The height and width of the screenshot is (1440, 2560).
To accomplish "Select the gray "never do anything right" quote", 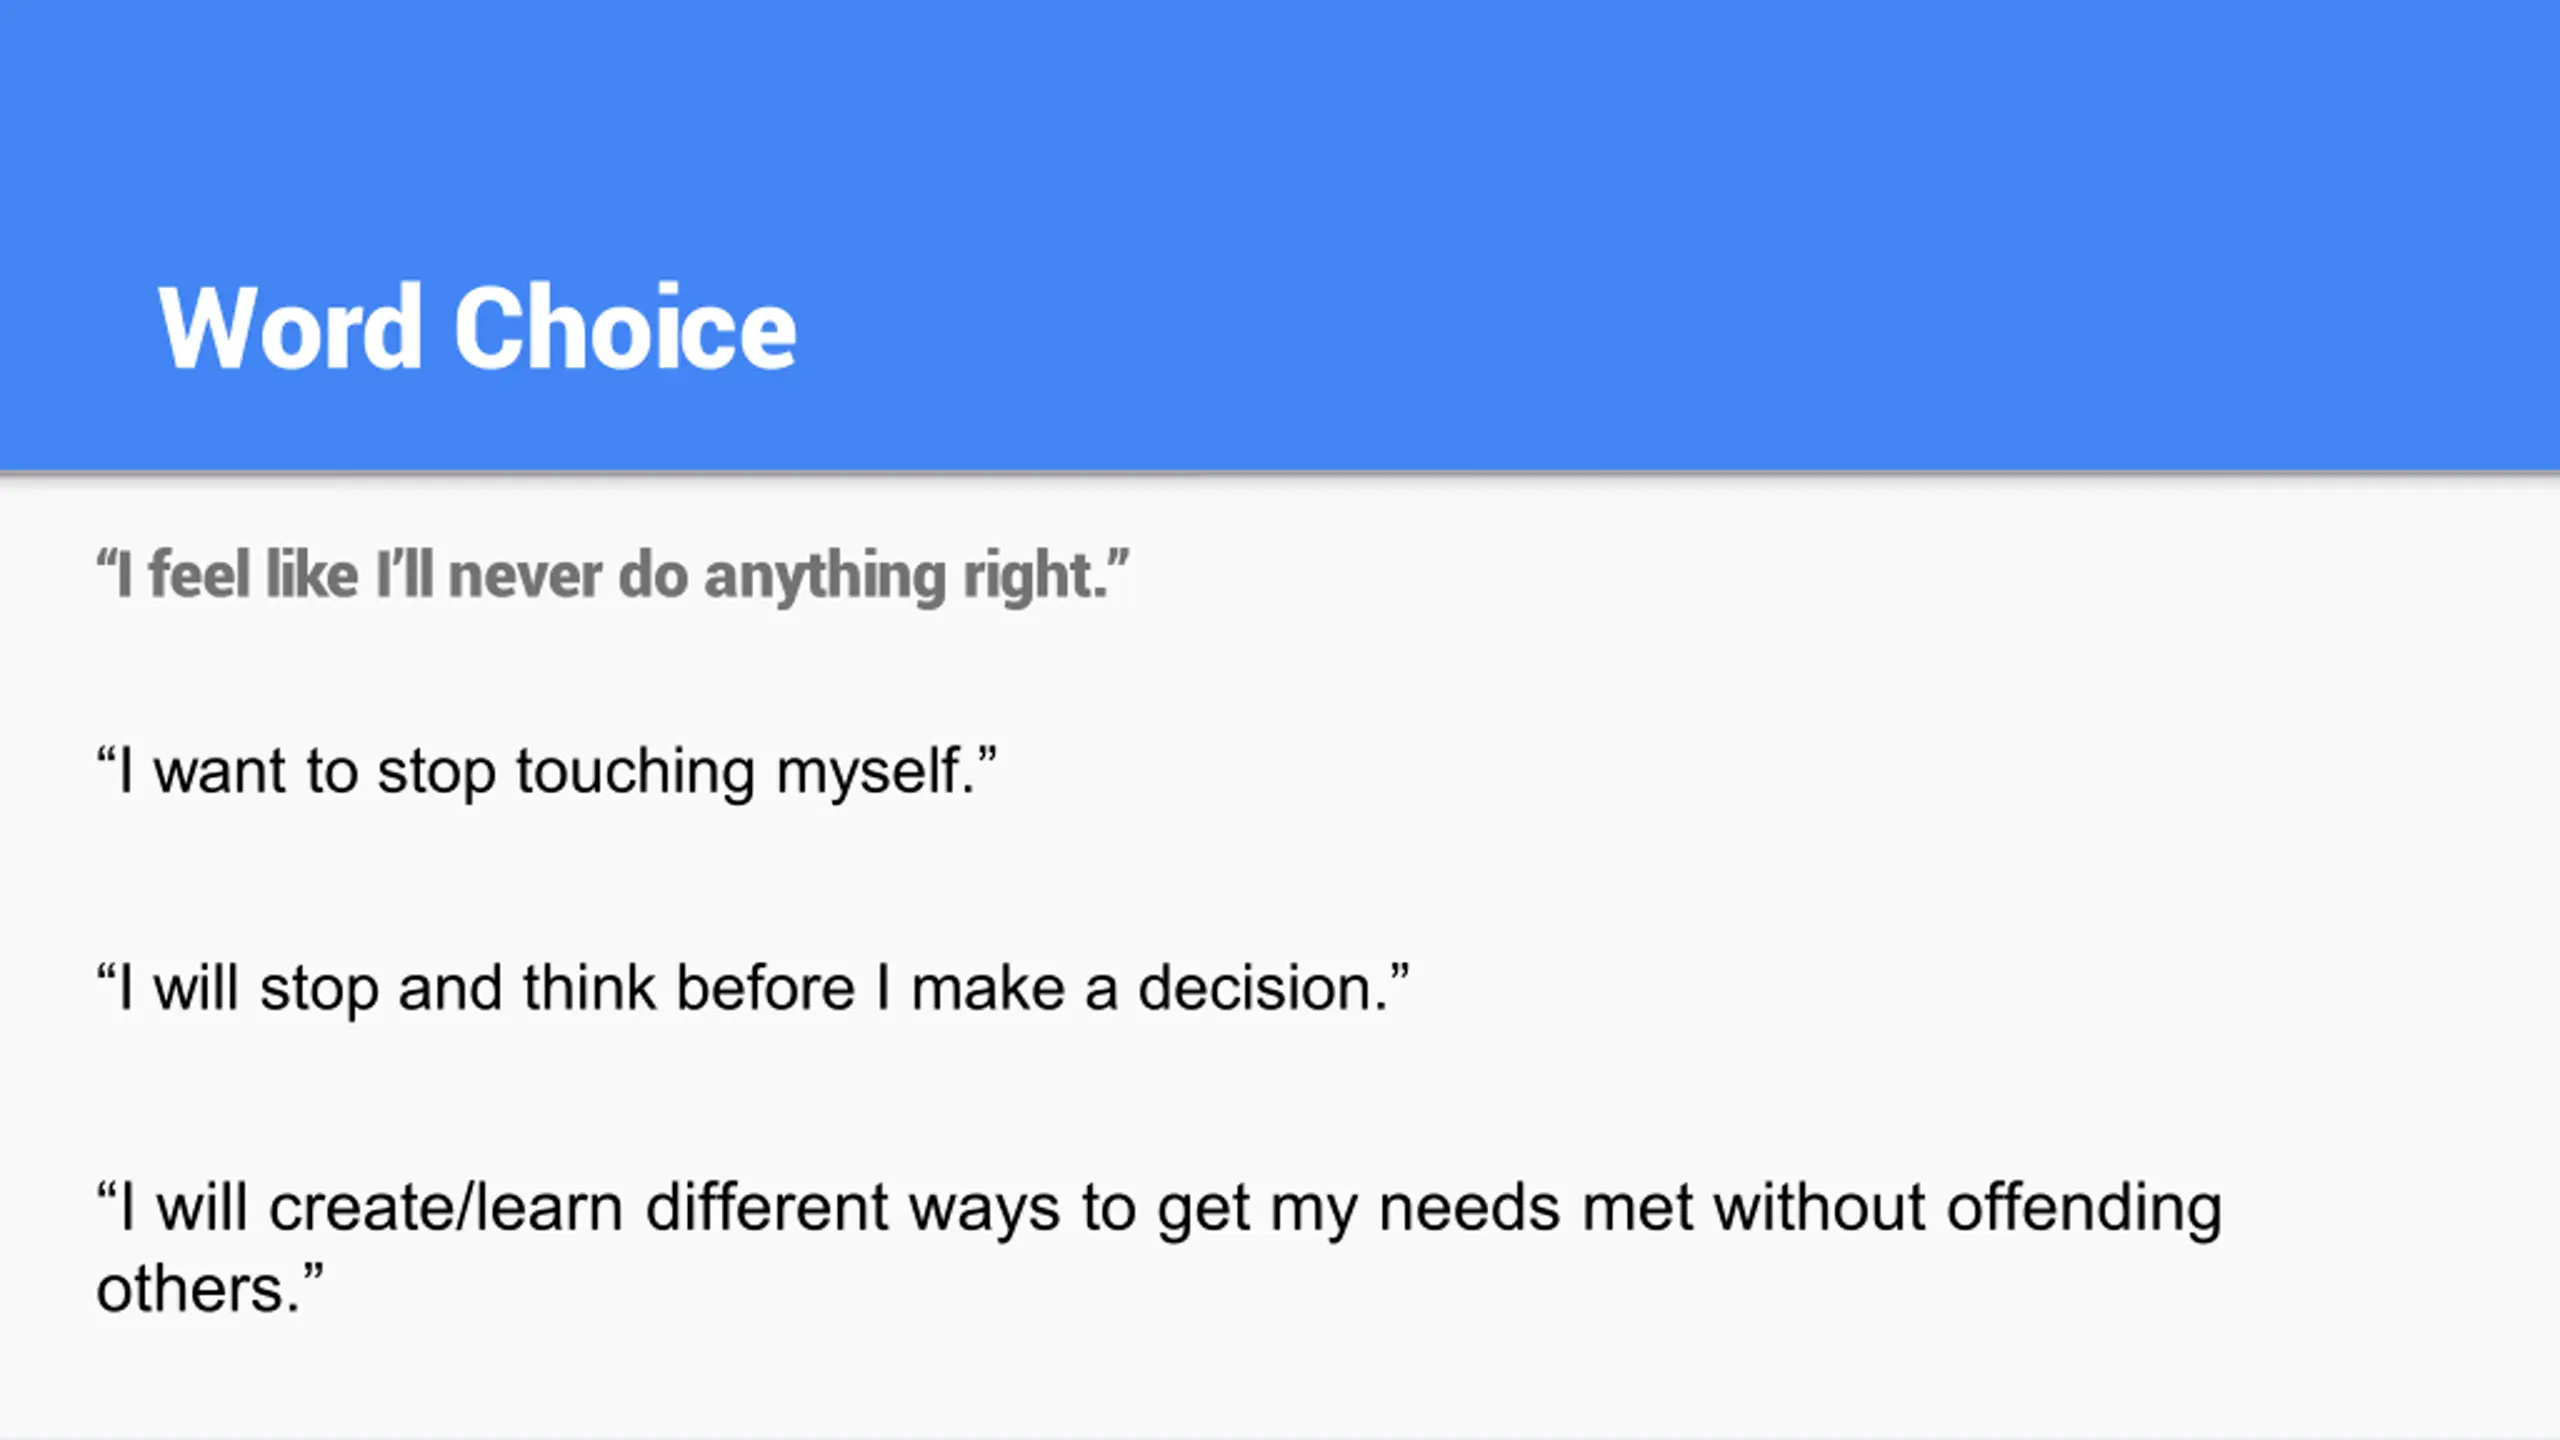I will (612, 576).
